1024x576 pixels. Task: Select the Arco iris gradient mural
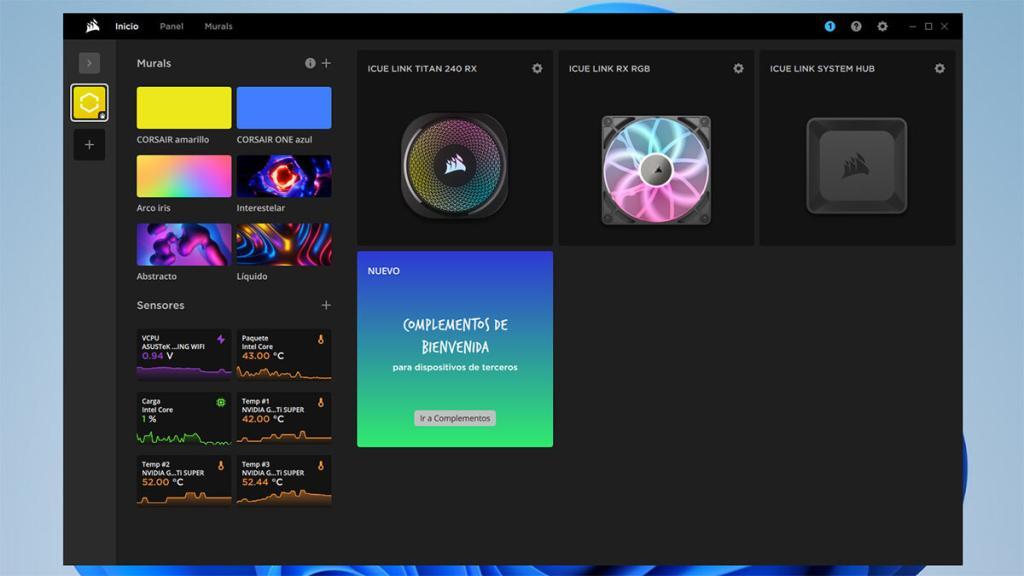coord(184,176)
